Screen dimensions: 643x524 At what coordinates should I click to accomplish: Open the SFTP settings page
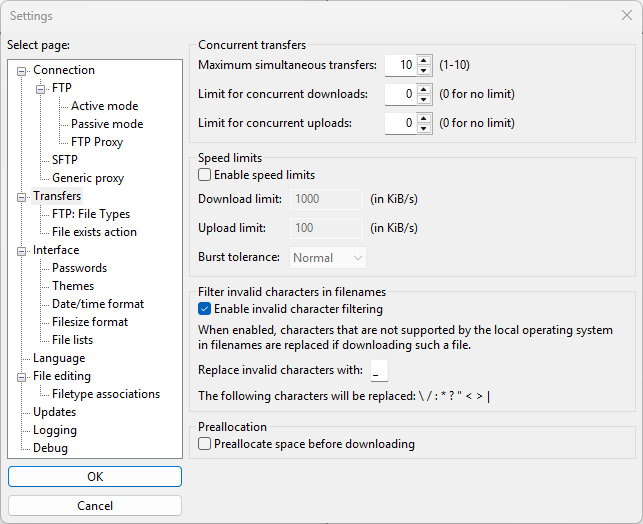click(x=65, y=160)
